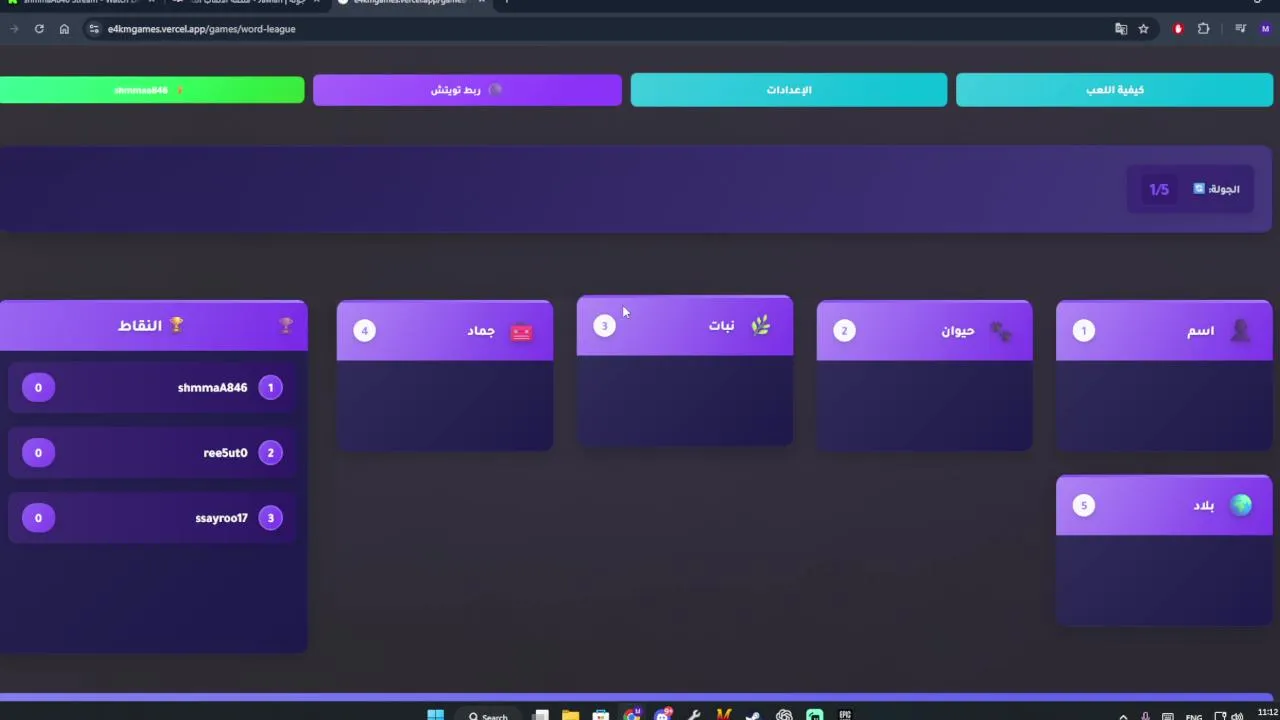The height and width of the screenshot is (720, 1280).
Task: Select the اسم category card header
Action: click(x=1164, y=331)
